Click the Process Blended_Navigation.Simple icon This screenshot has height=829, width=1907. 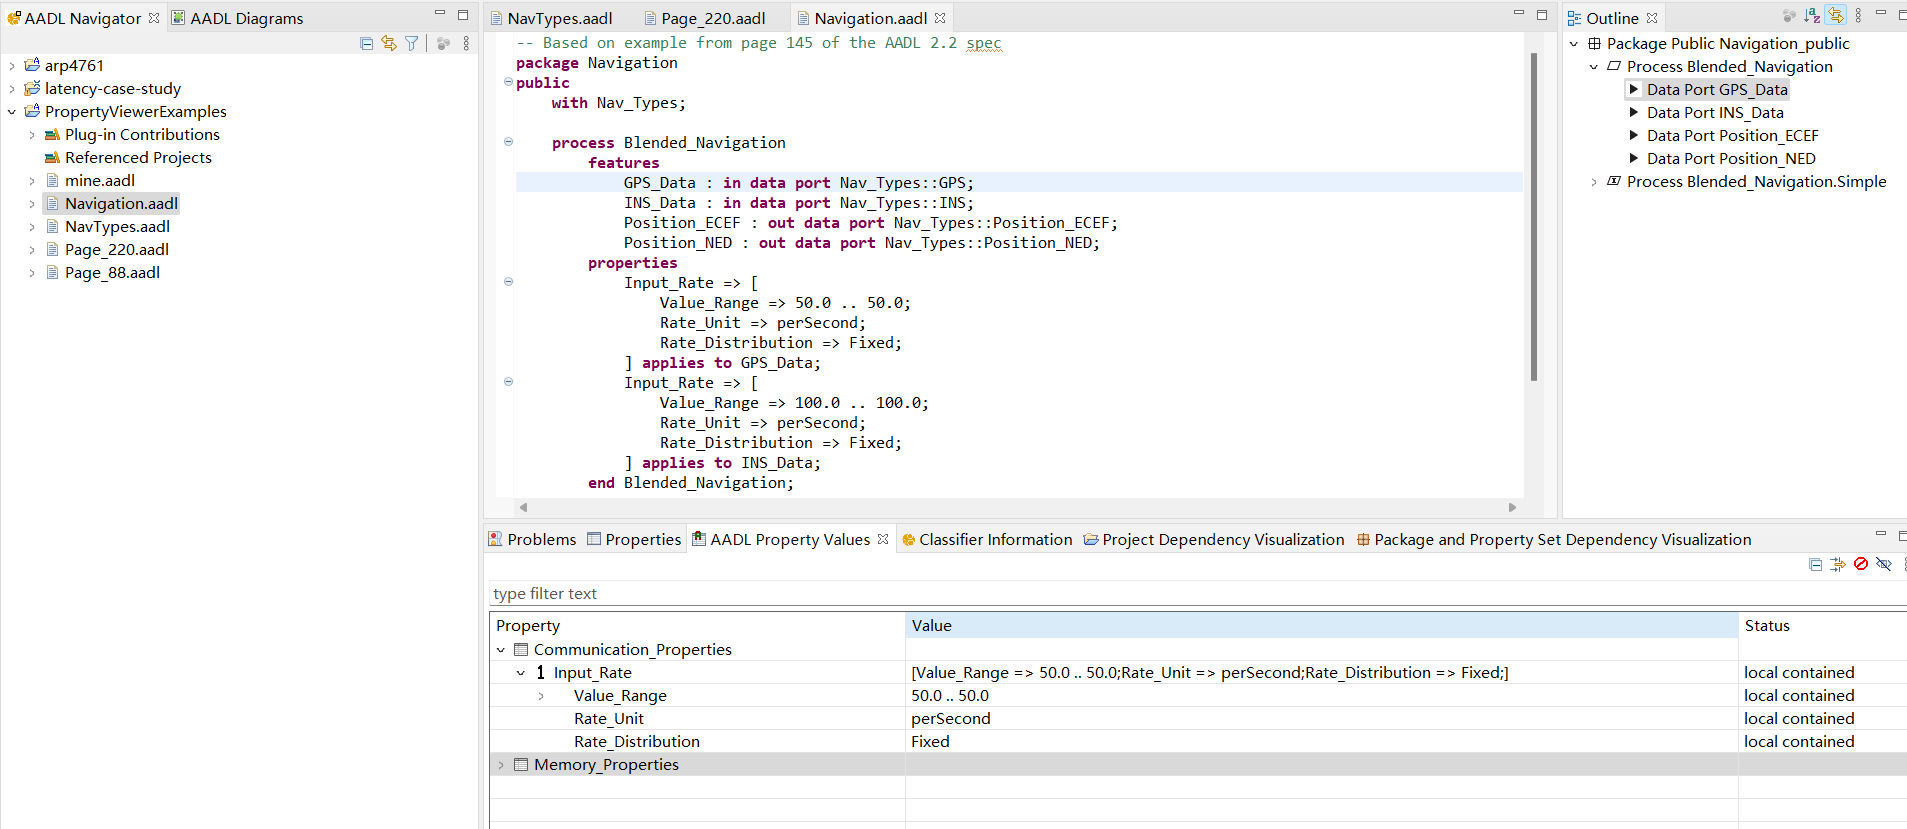[1614, 181]
